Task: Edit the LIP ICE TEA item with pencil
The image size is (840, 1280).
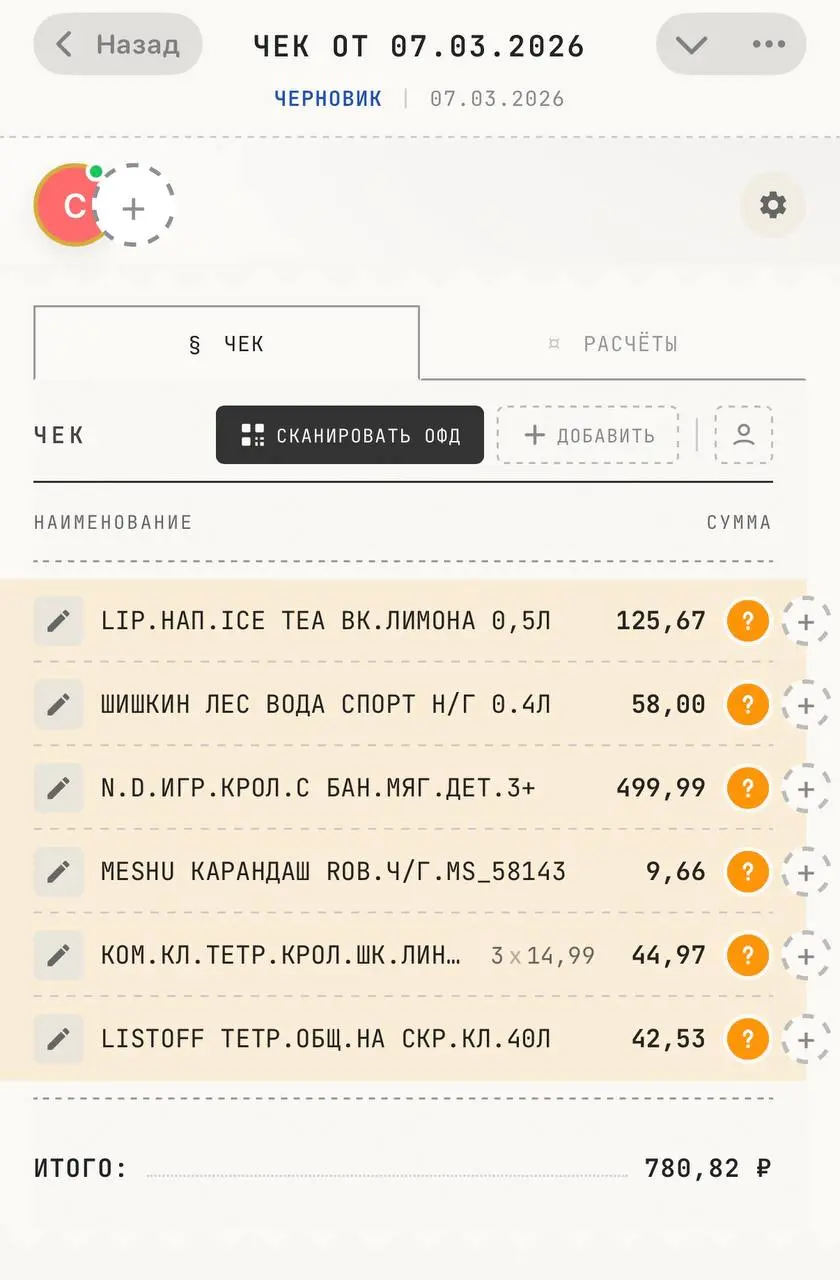Action: click(59, 621)
